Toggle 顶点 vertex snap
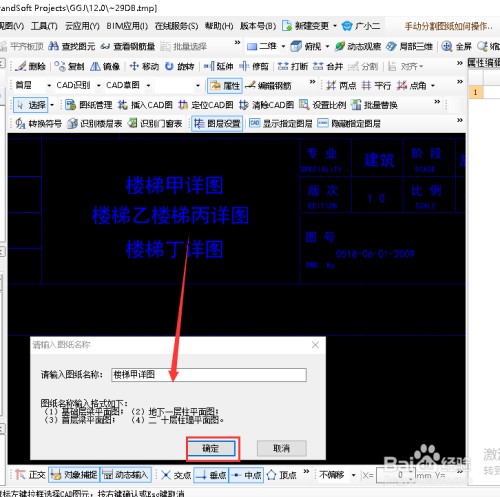The height and width of the screenshot is (497, 500). (x=281, y=475)
